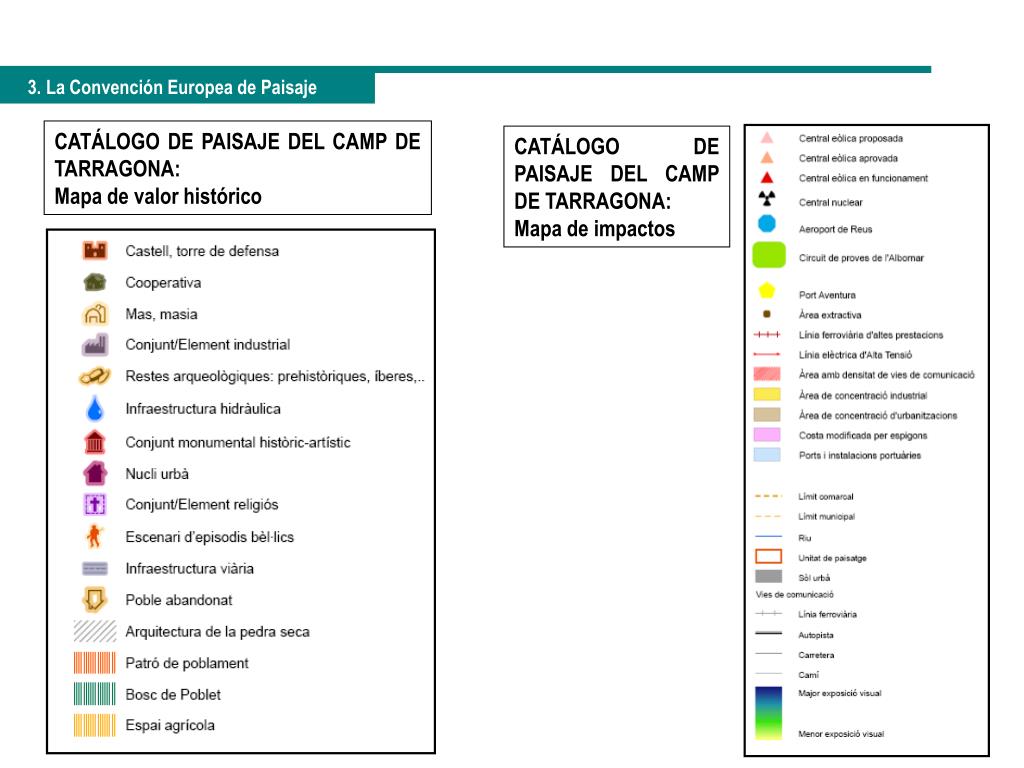1024x768 pixels.
Task: Click the Àrea amb densitat de vies red swatch
Action: tap(767, 374)
